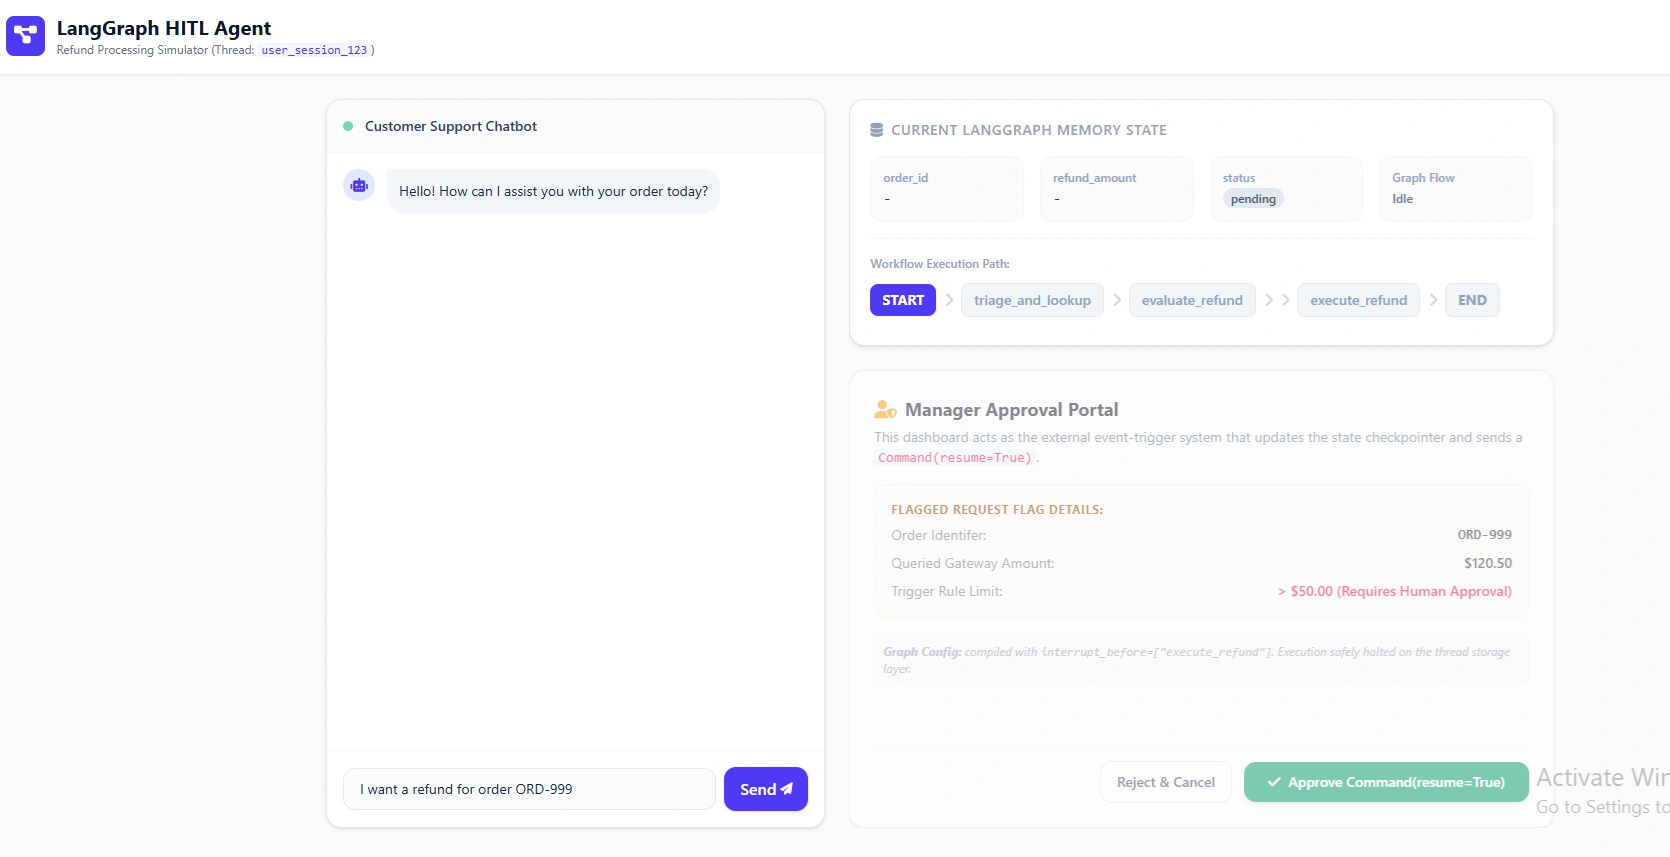Screen dimensions: 1670x857
Task: Select the execute_refund workflow node
Action: click(1358, 300)
